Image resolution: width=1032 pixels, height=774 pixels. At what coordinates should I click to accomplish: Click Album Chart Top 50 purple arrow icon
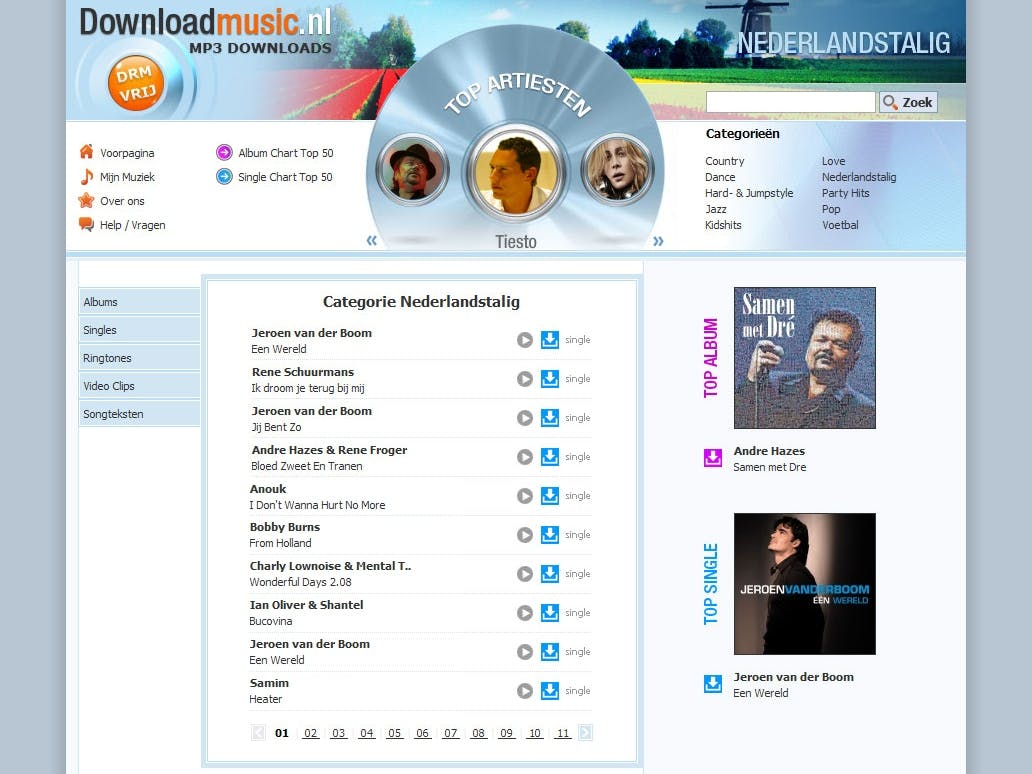tap(224, 153)
